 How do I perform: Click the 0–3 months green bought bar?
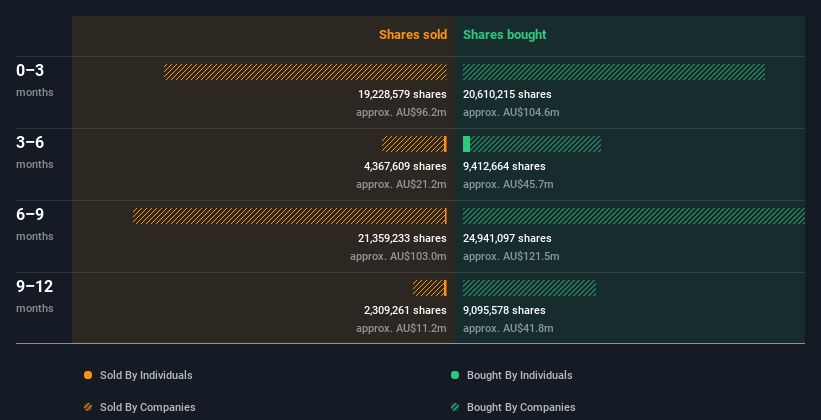pos(614,72)
